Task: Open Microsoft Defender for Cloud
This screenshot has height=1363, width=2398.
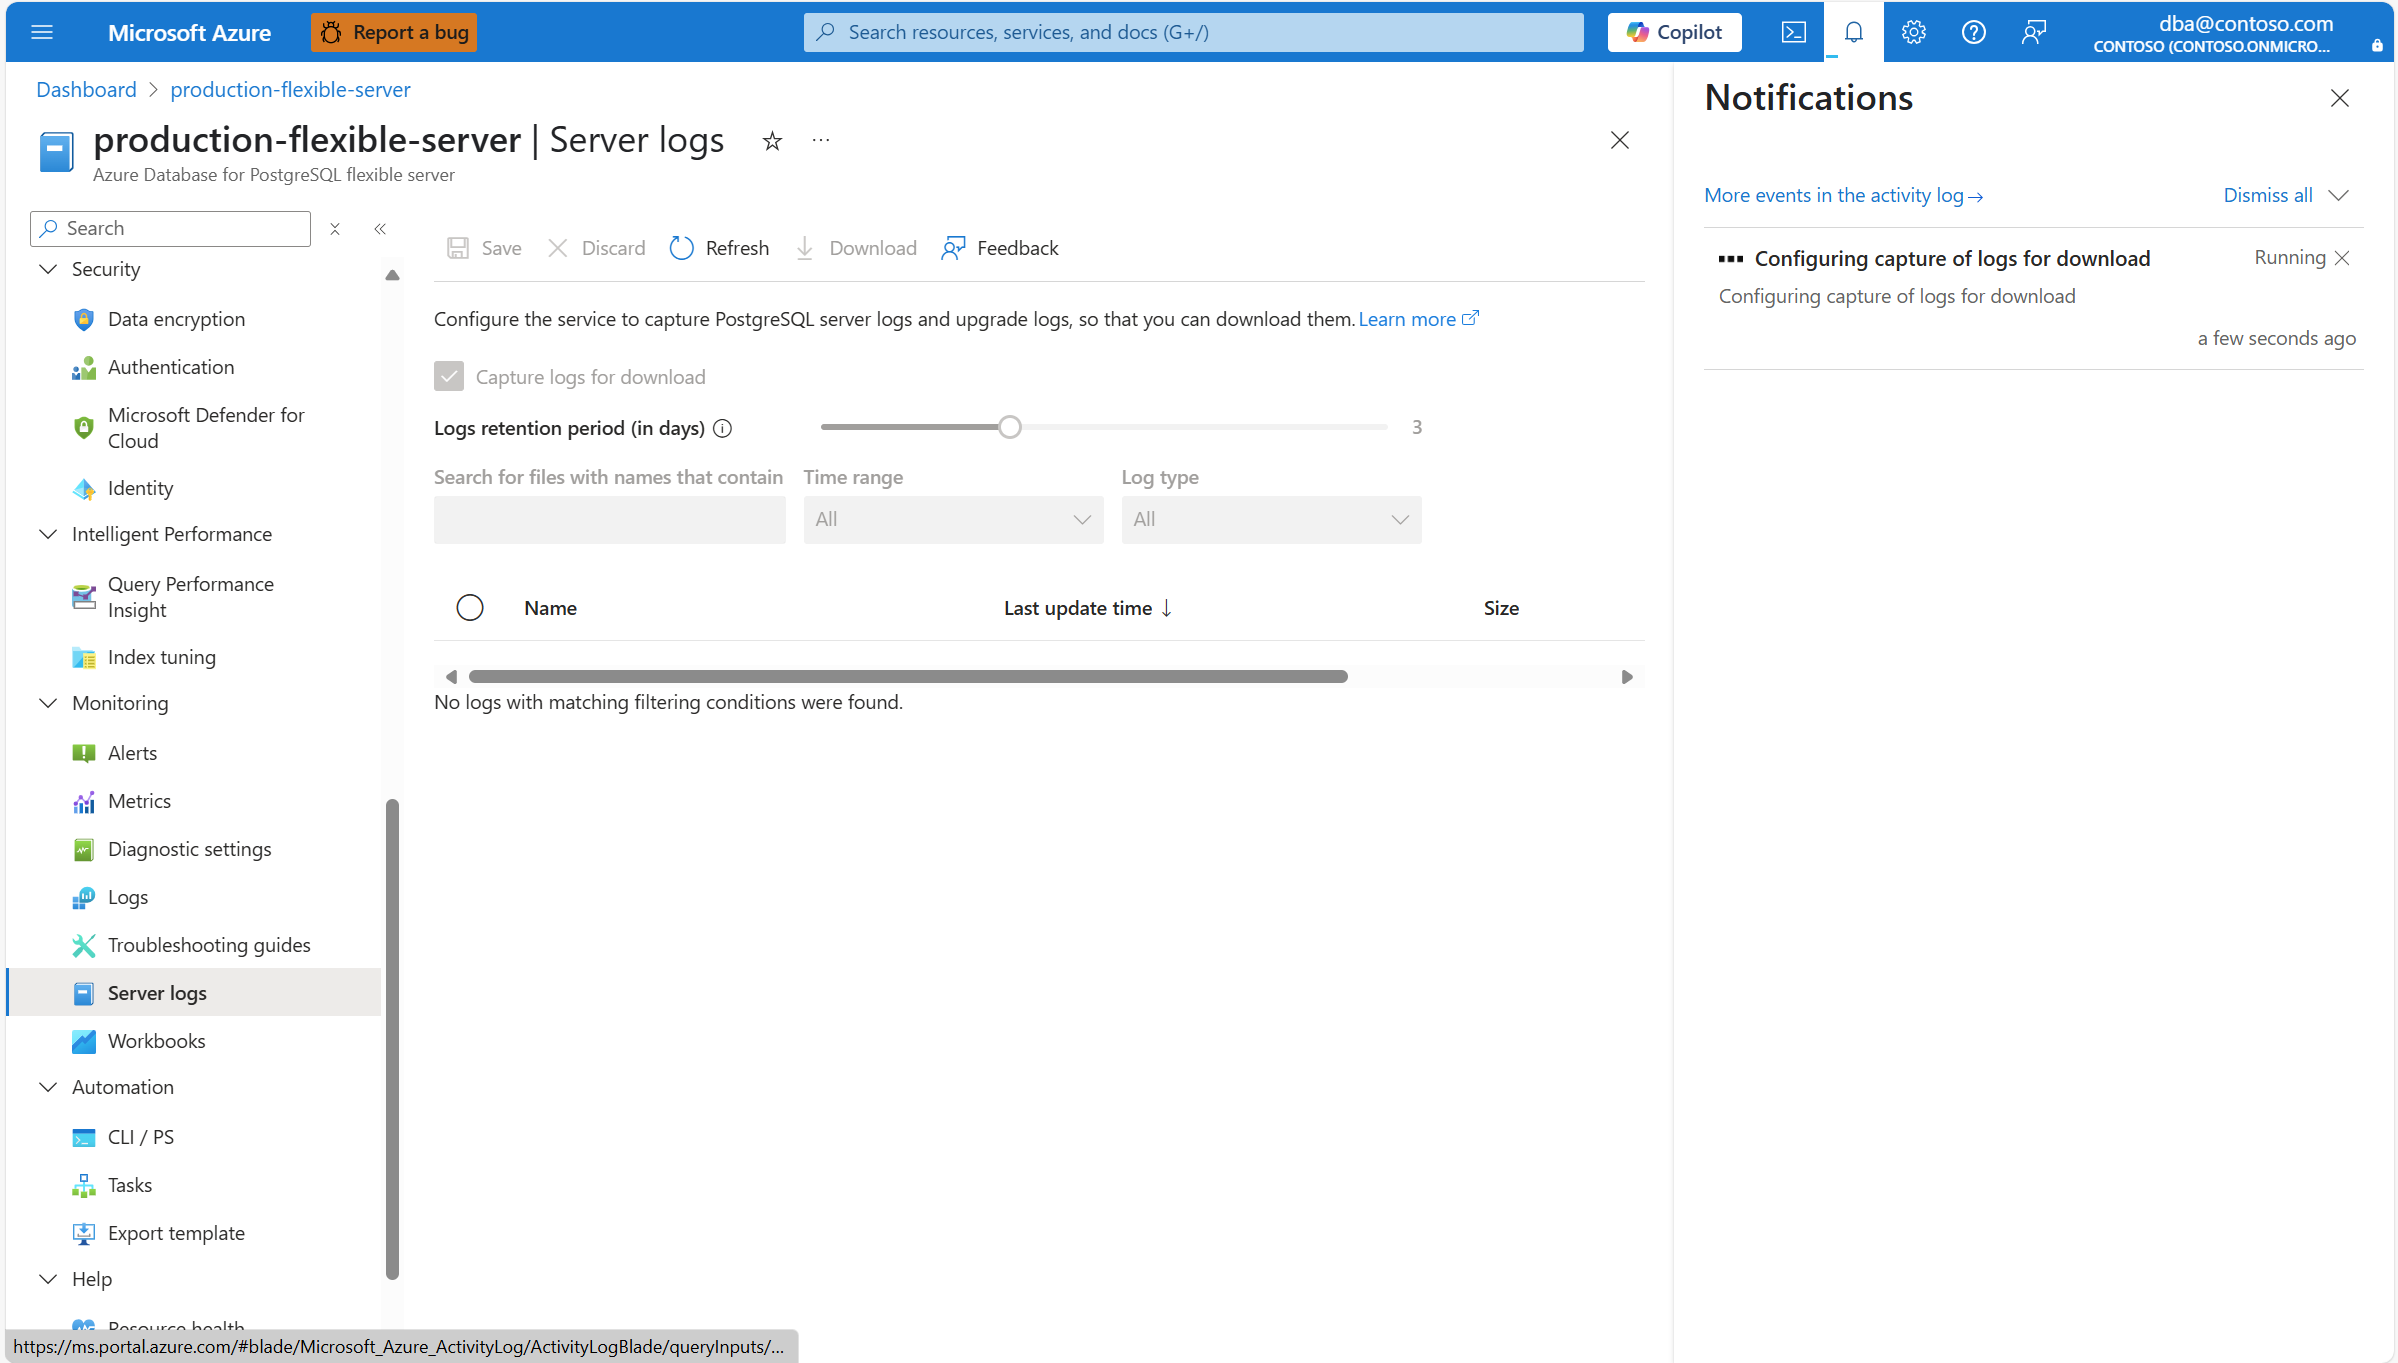Action: click(x=206, y=428)
